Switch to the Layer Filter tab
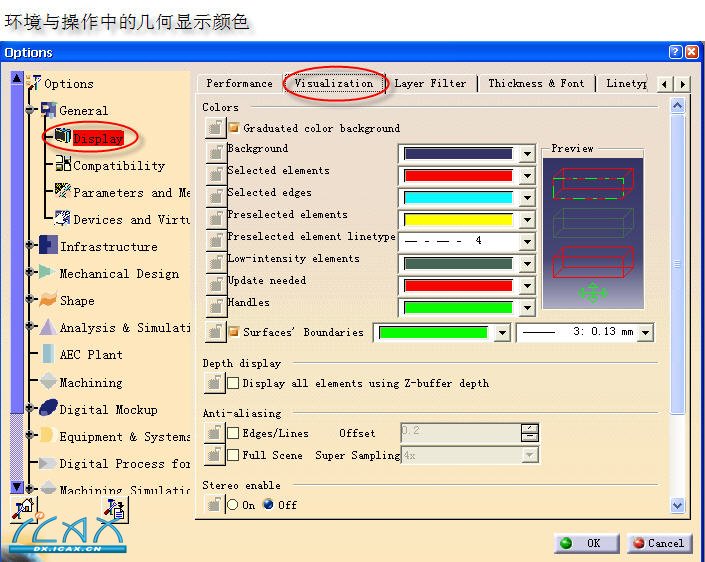705x562 pixels. click(430, 84)
